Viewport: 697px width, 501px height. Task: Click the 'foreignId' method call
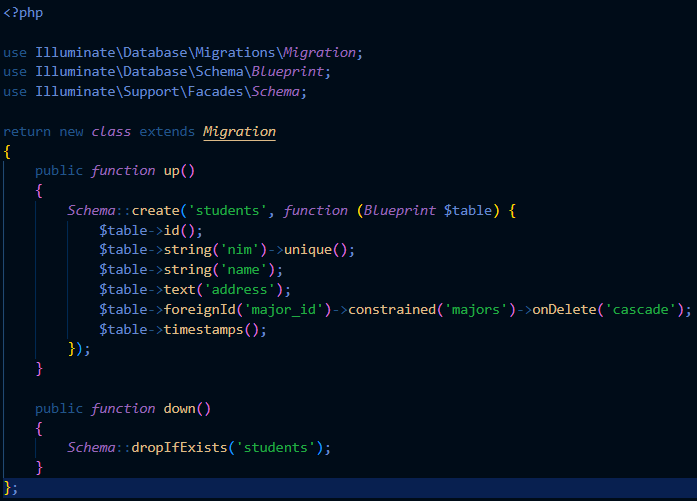point(200,309)
